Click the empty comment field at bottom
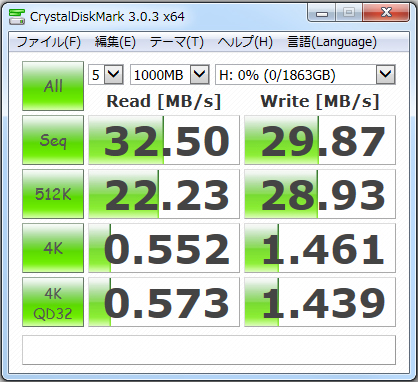The image size is (418, 382). tap(209, 350)
